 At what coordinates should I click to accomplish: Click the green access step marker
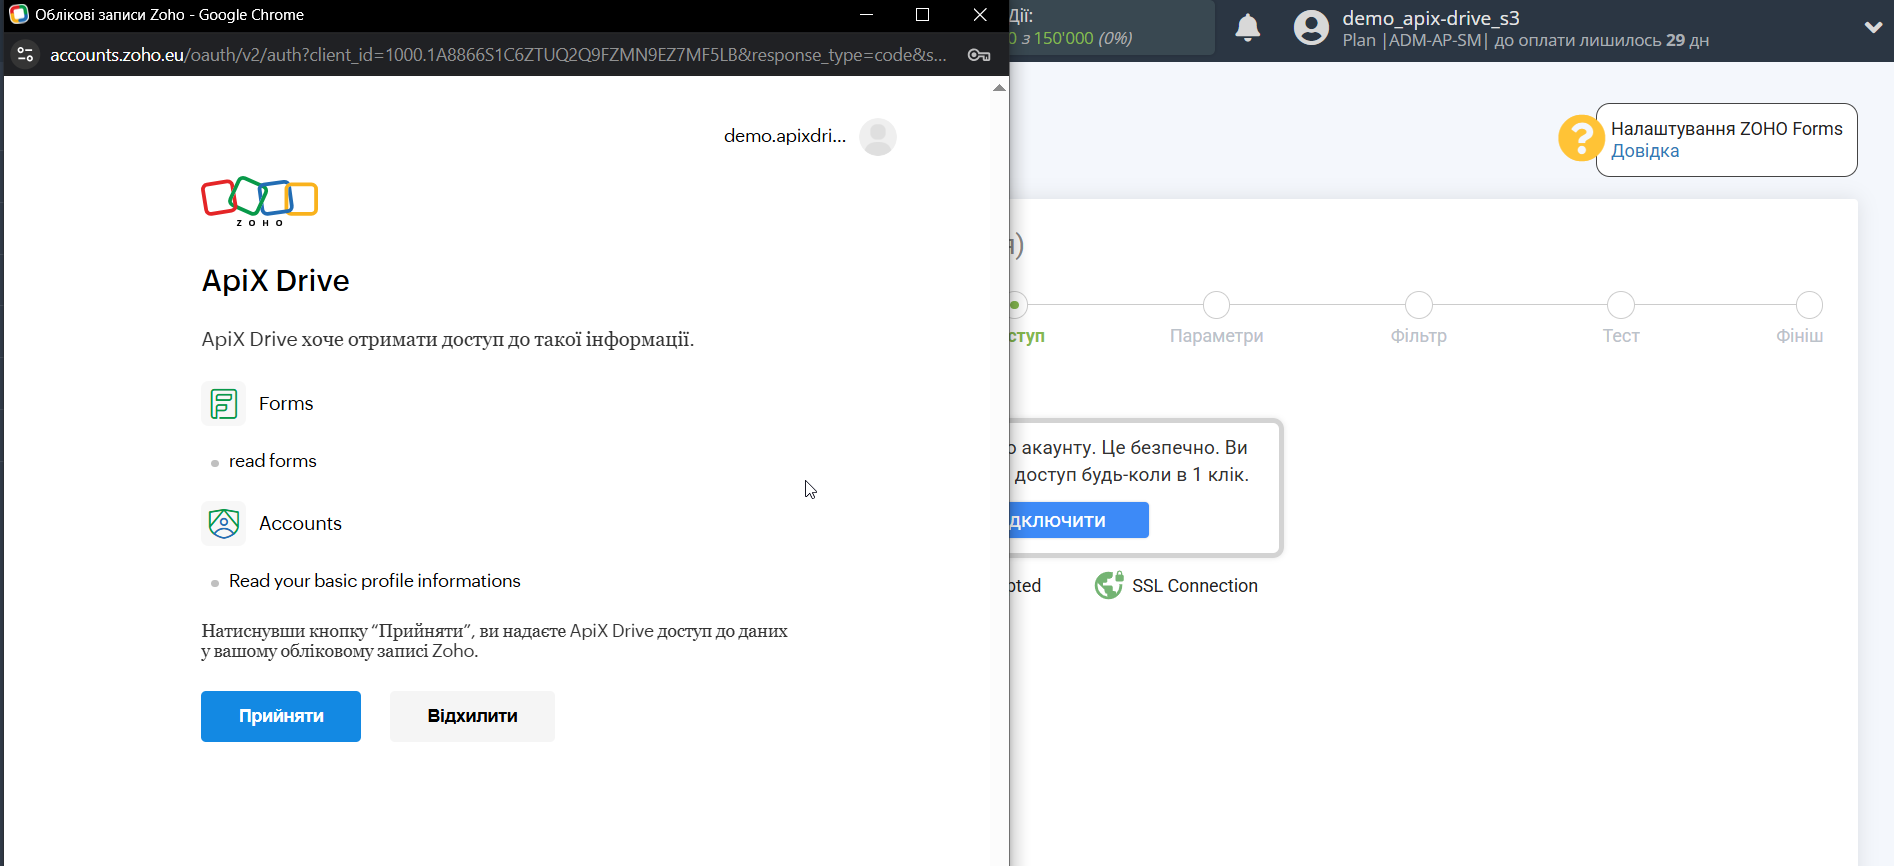coord(1015,305)
